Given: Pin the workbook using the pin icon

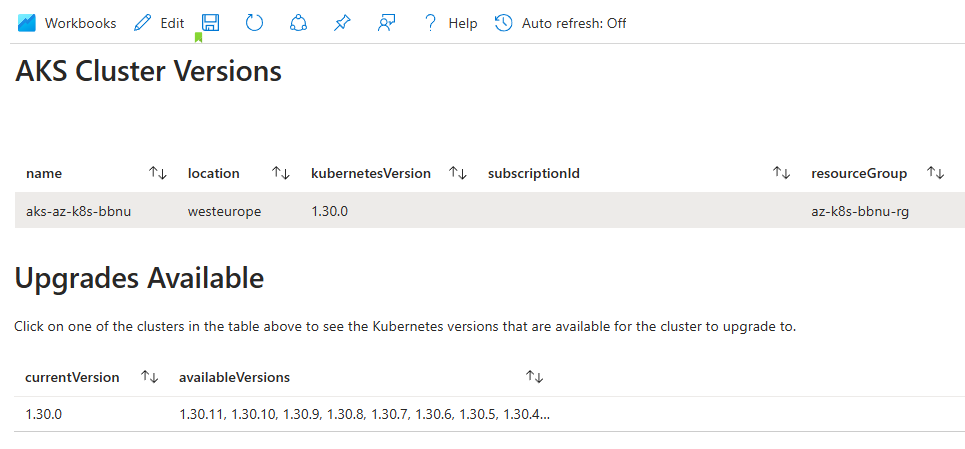Looking at the screenshot, I should (342, 23).
